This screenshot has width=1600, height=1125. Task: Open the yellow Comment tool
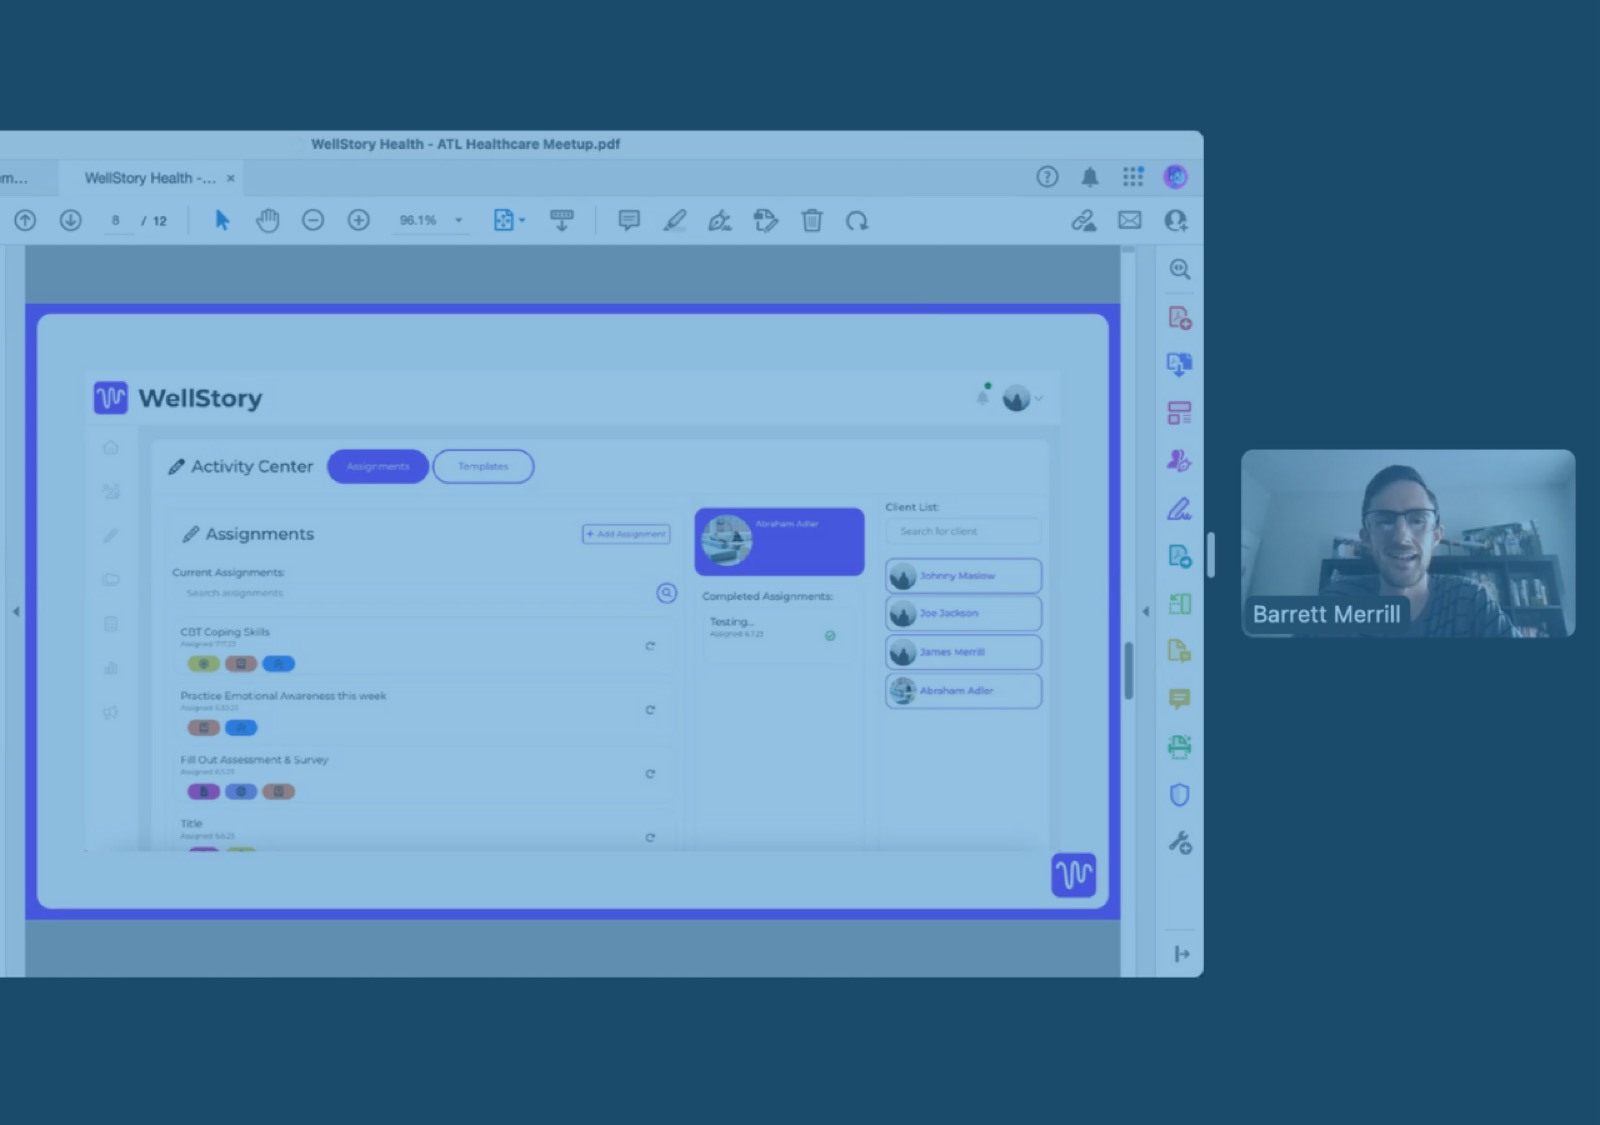click(x=1180, y=699)
